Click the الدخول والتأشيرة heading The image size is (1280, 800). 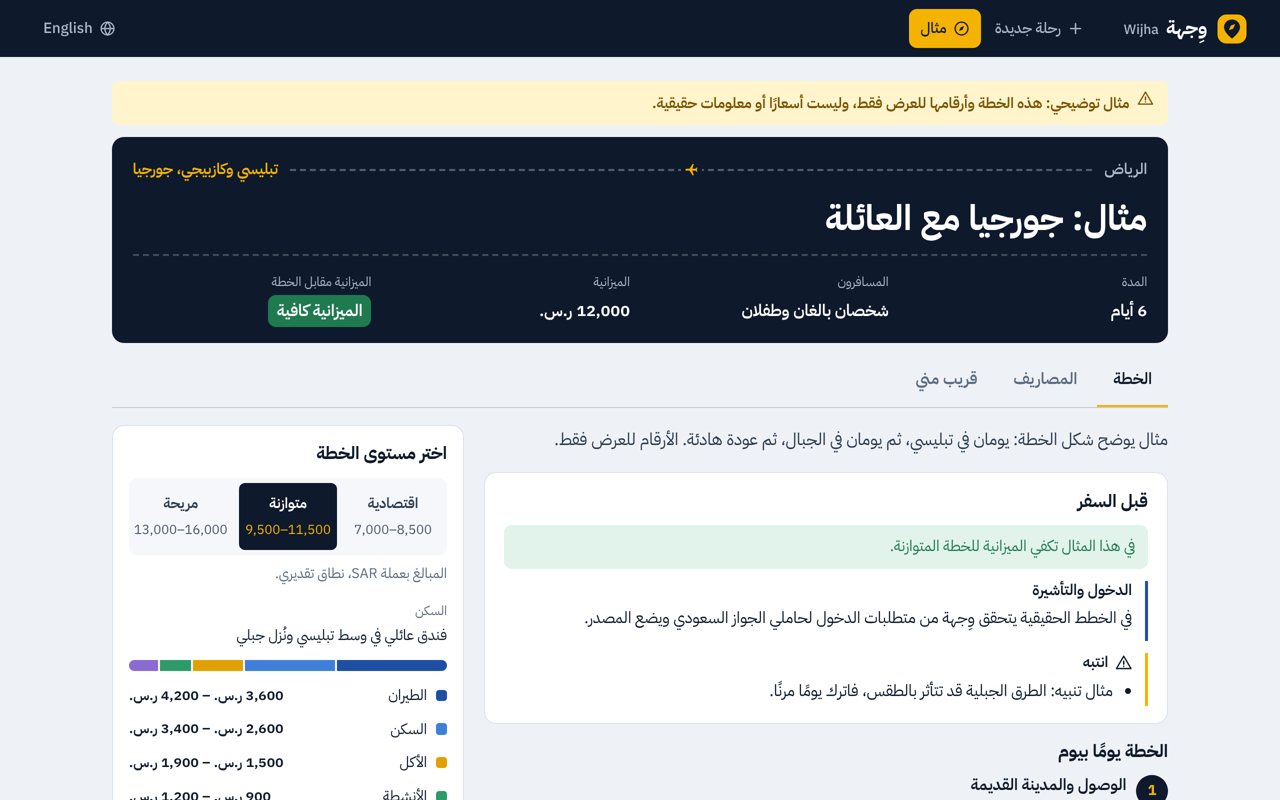coord(1082,590)
